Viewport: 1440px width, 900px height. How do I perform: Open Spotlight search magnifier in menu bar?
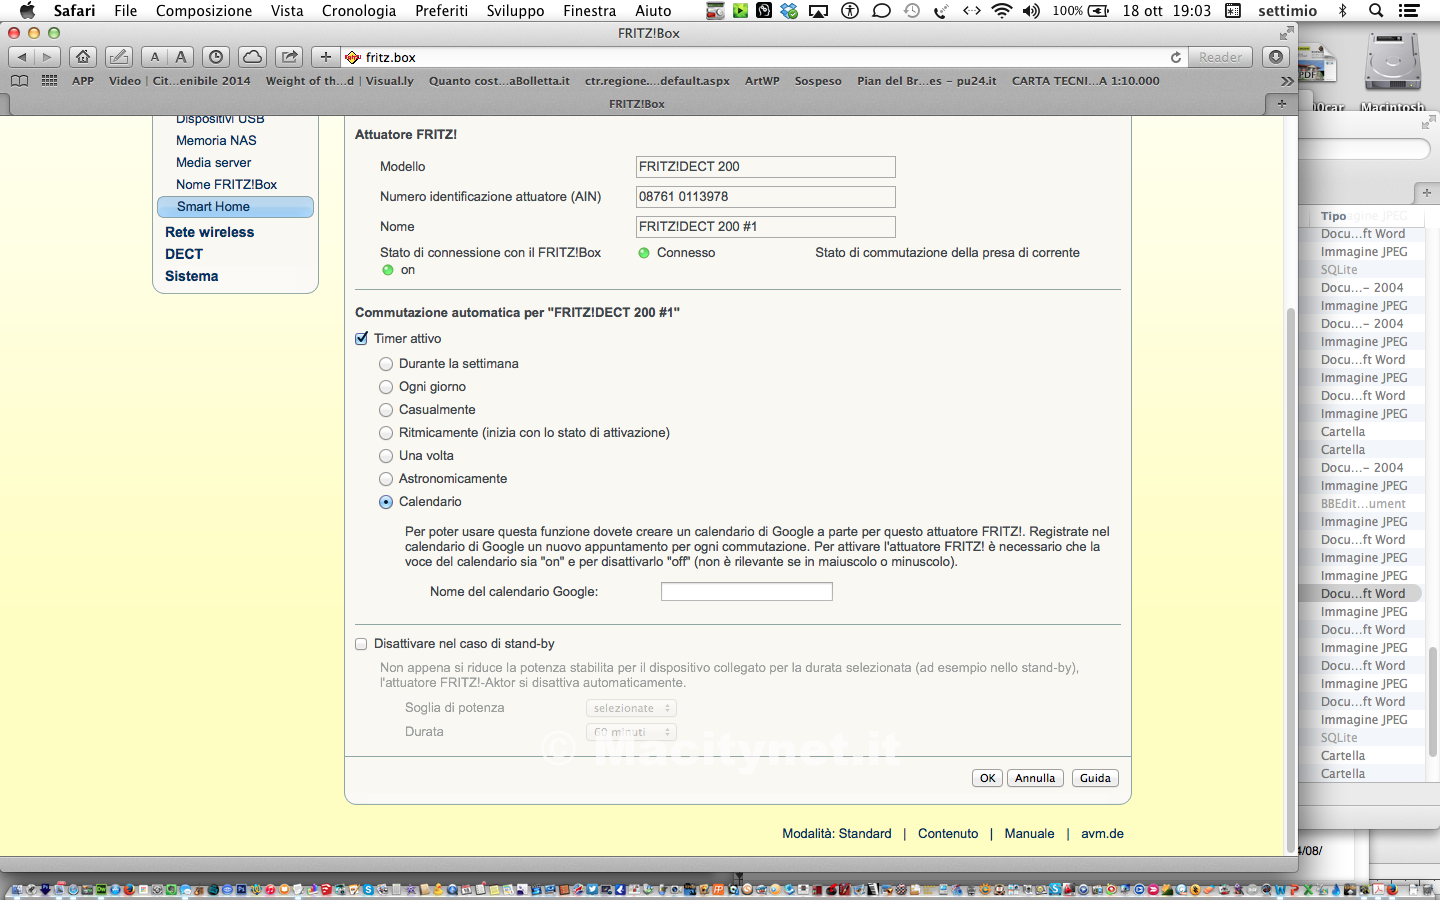1376,11
